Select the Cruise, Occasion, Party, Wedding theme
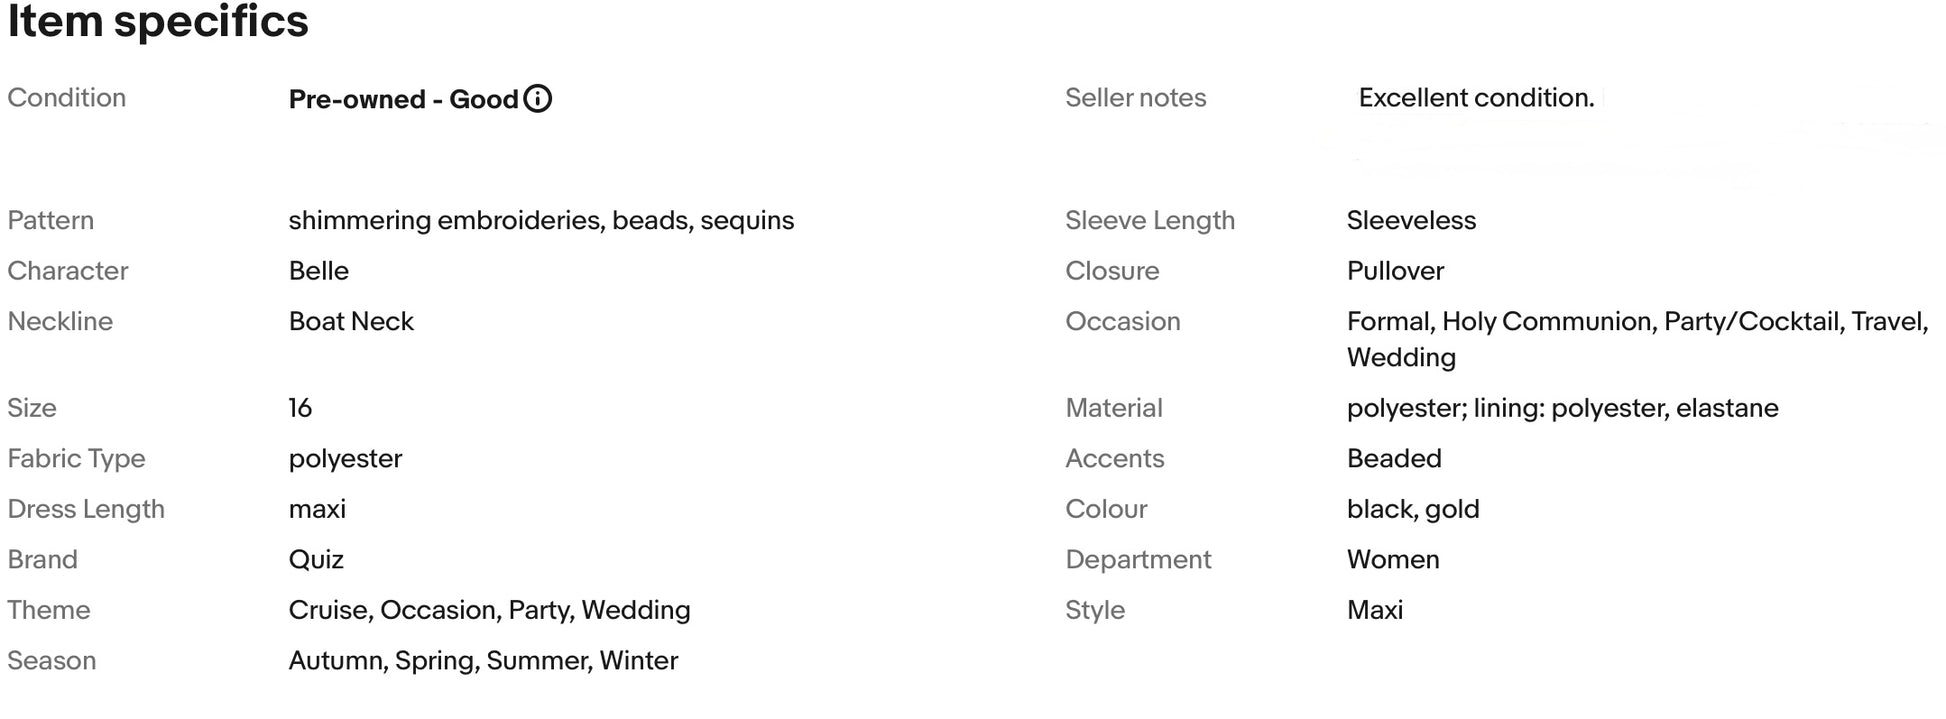The image size is (1946, 719). tap(489, 610)
